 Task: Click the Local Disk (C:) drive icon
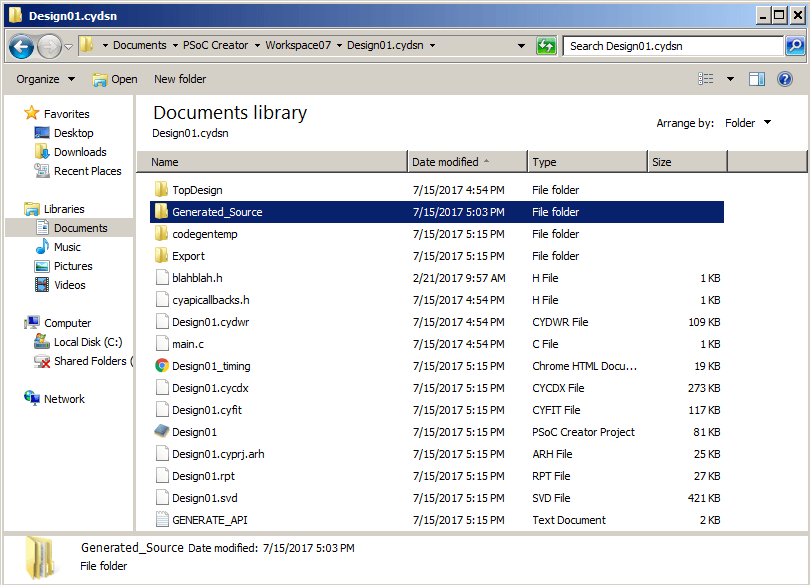pyautogui.click(x=42, y=341)
